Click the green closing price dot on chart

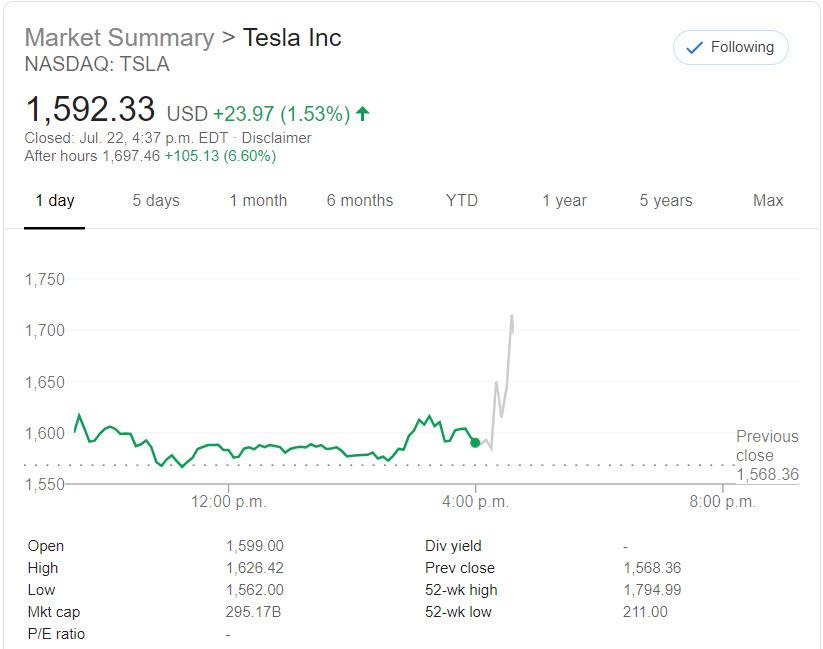(x=475, y=442)
